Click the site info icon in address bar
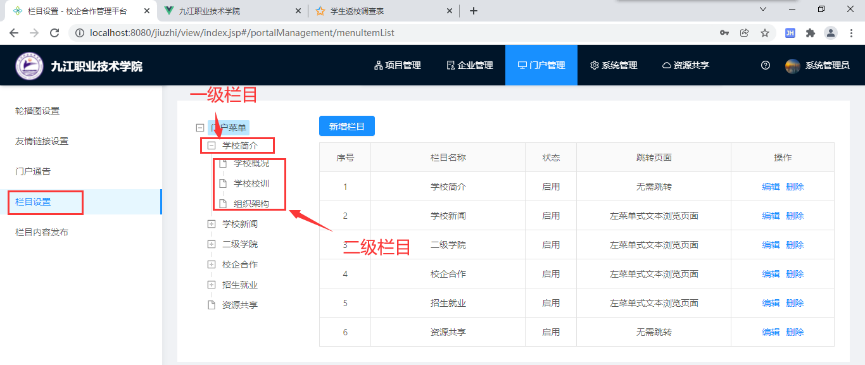 (80, 33)
